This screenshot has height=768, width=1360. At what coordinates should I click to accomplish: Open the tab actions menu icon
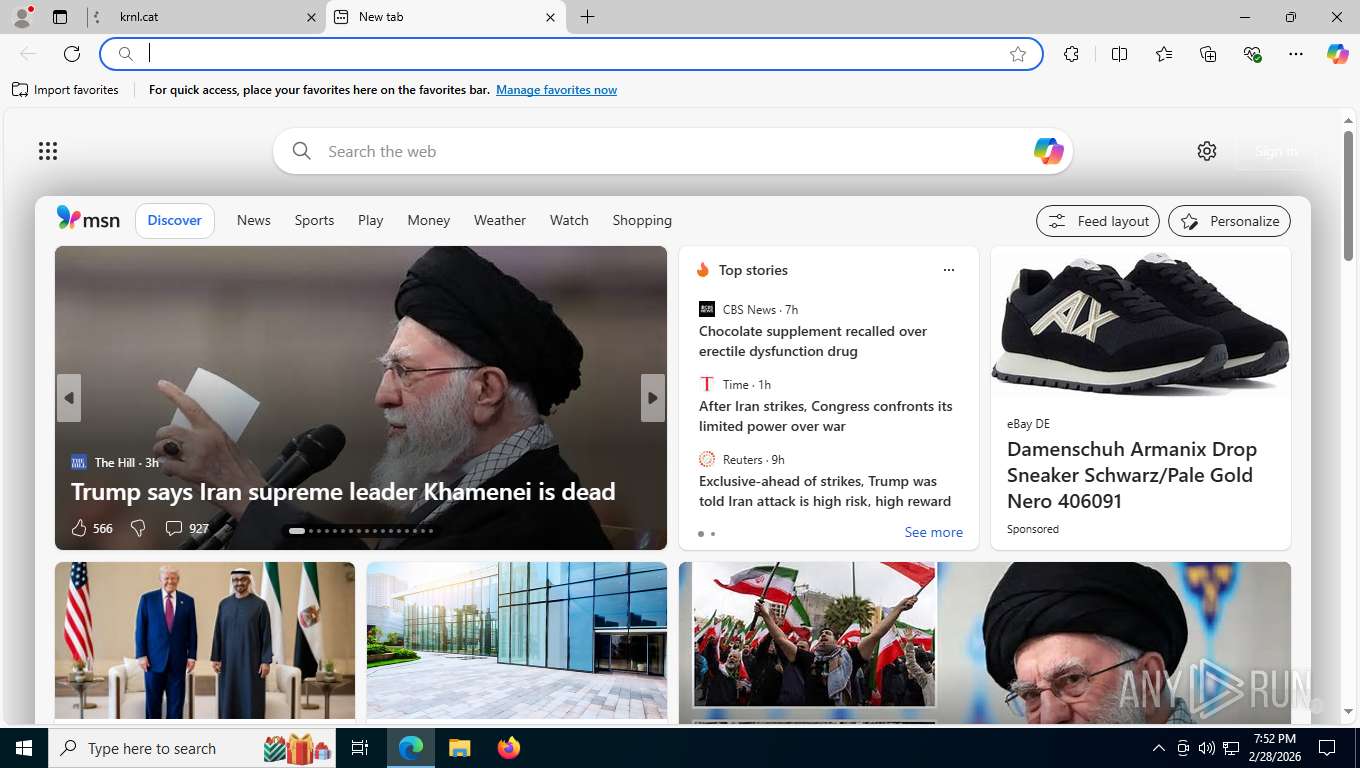pyautogui.click(x=60, y=17)
